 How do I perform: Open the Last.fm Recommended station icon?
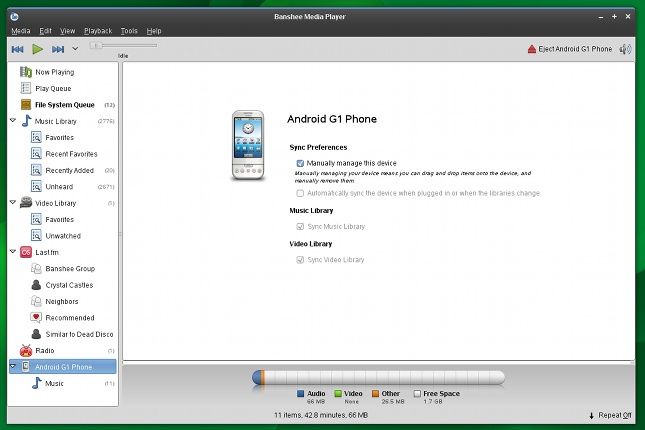pos(37,317)
